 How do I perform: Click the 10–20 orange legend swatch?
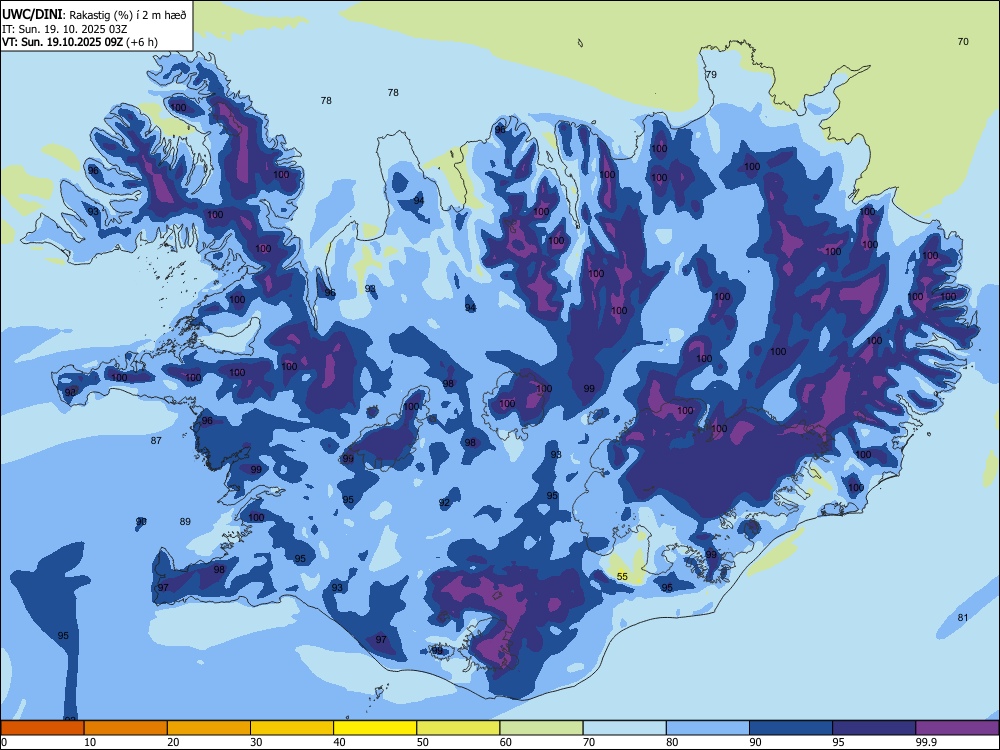pos(126,728)
